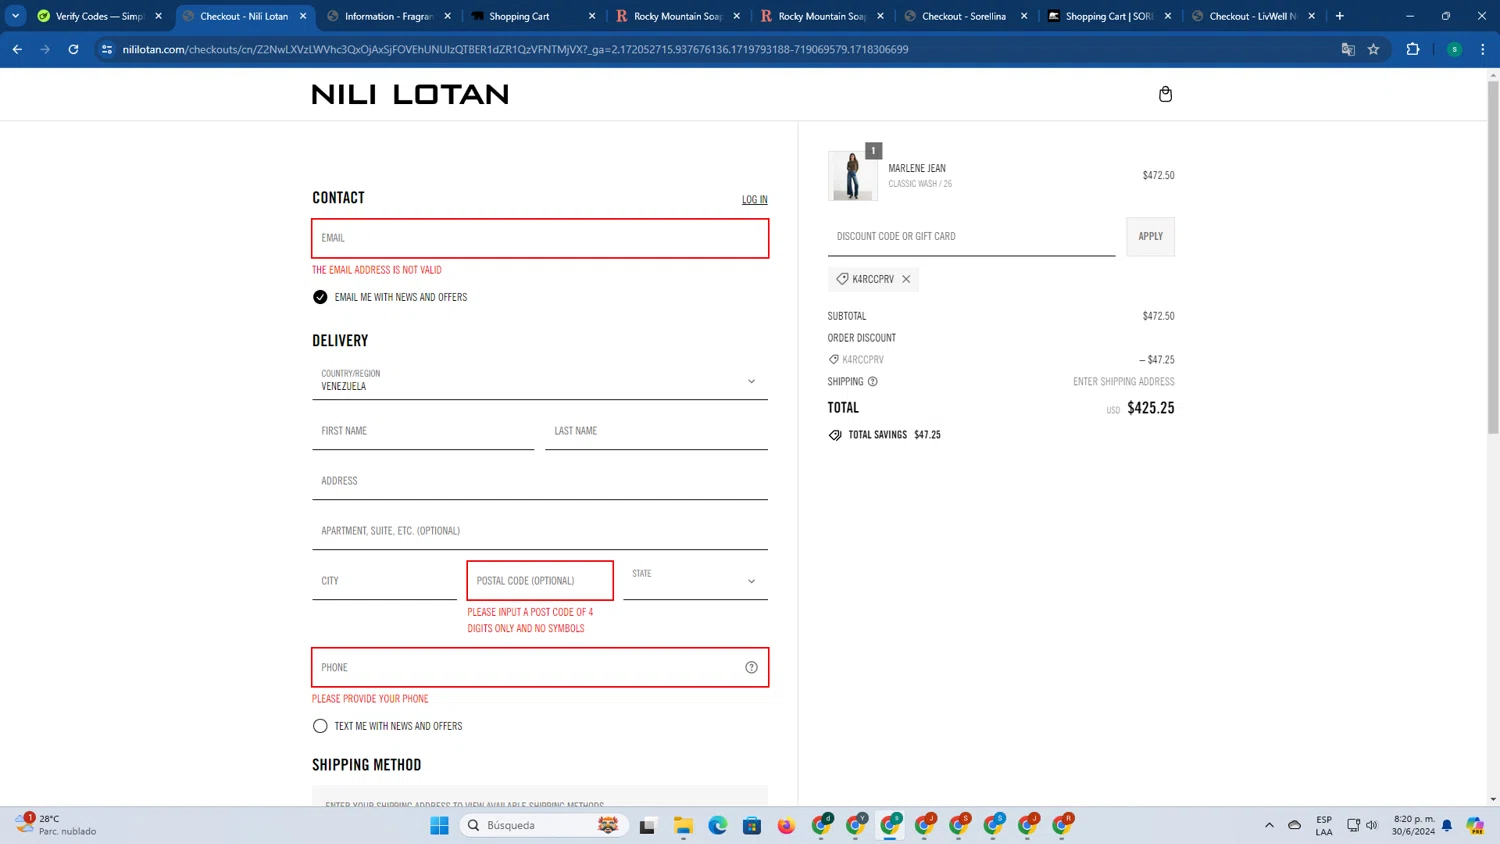
Task: Click the Total $425.25 amount
Action: click(1150, 408)
